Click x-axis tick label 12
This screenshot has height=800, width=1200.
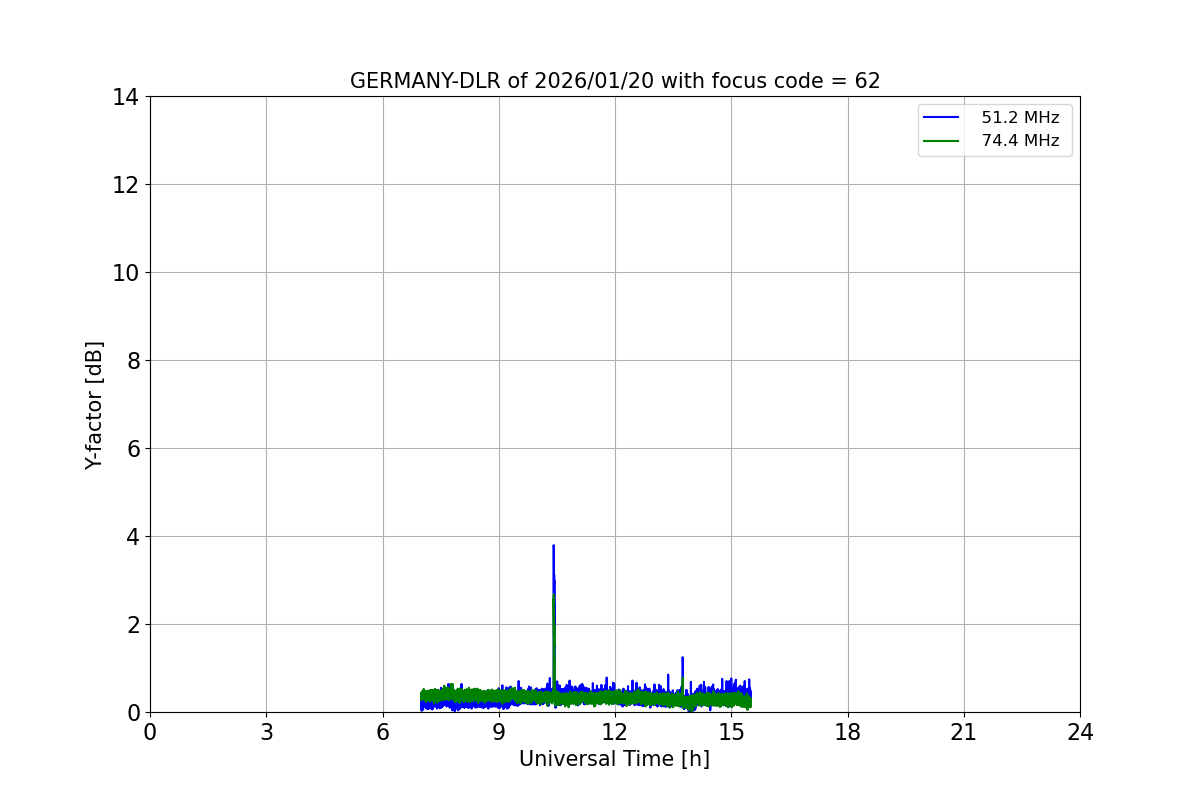point(615,732)
